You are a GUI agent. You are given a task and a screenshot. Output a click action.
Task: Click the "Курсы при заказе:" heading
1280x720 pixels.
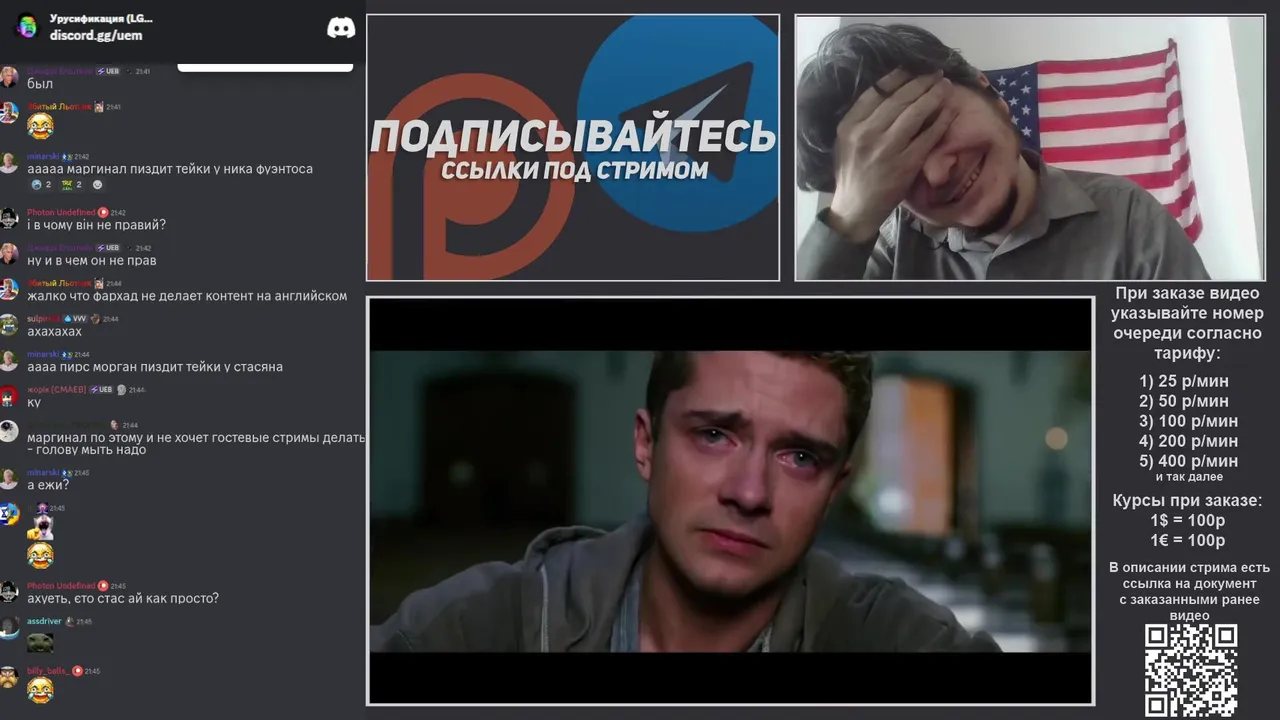point(1187,500)
